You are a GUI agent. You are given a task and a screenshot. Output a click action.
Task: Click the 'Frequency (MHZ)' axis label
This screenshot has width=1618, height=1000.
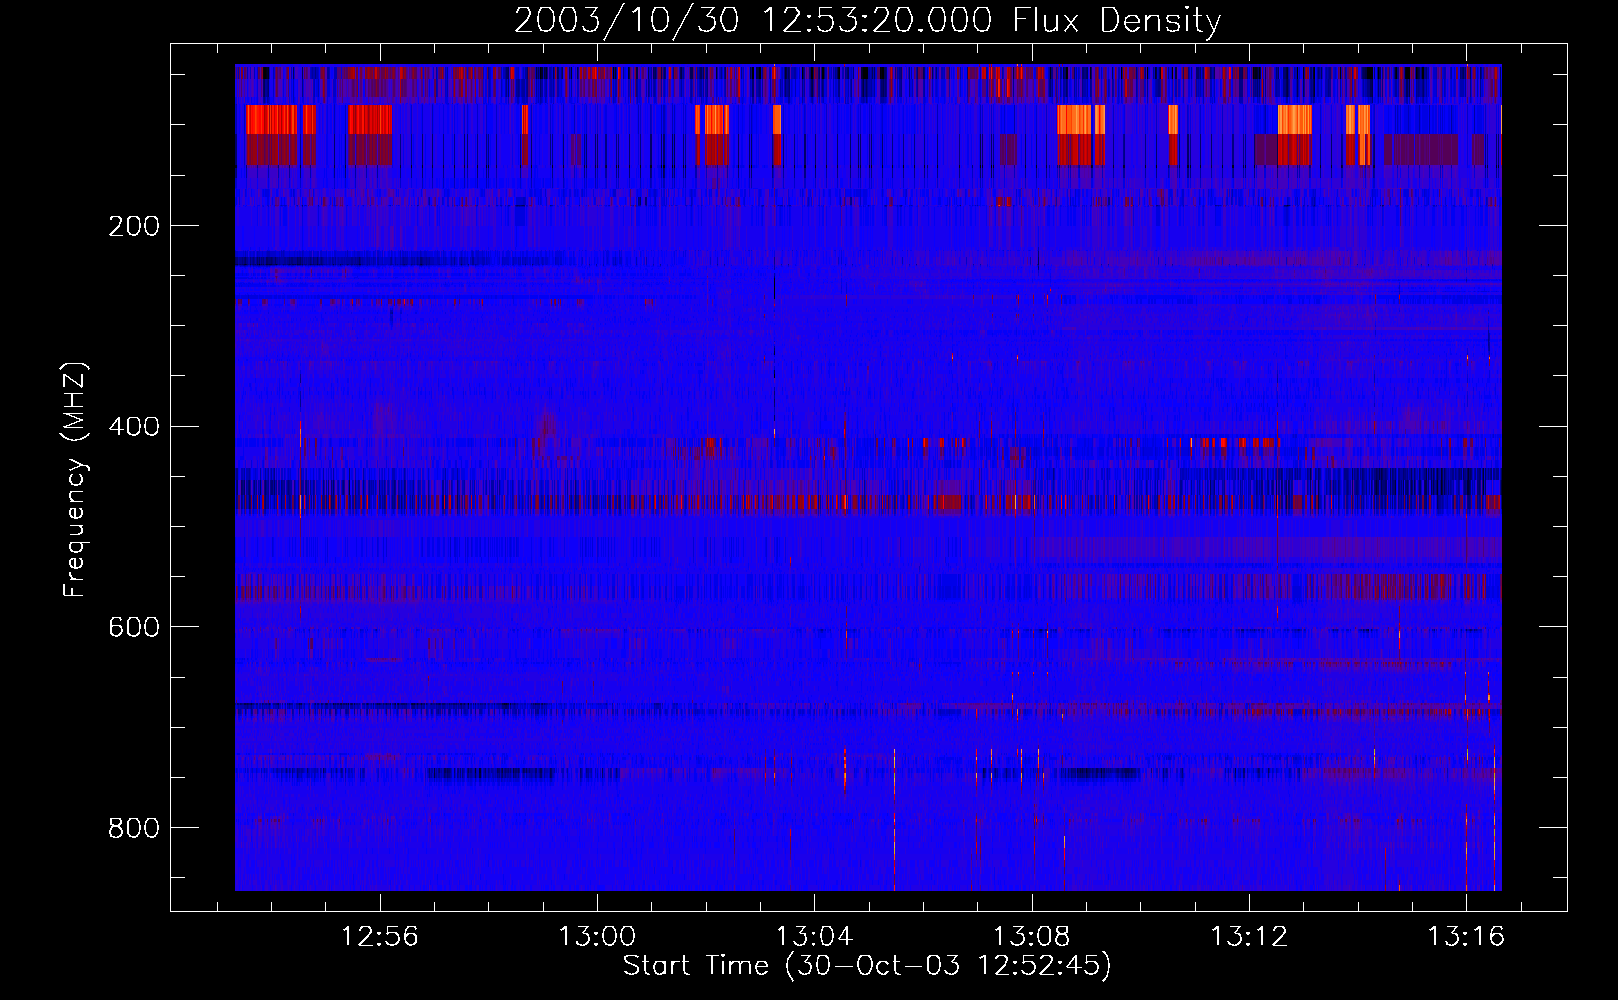pos(75,479)
